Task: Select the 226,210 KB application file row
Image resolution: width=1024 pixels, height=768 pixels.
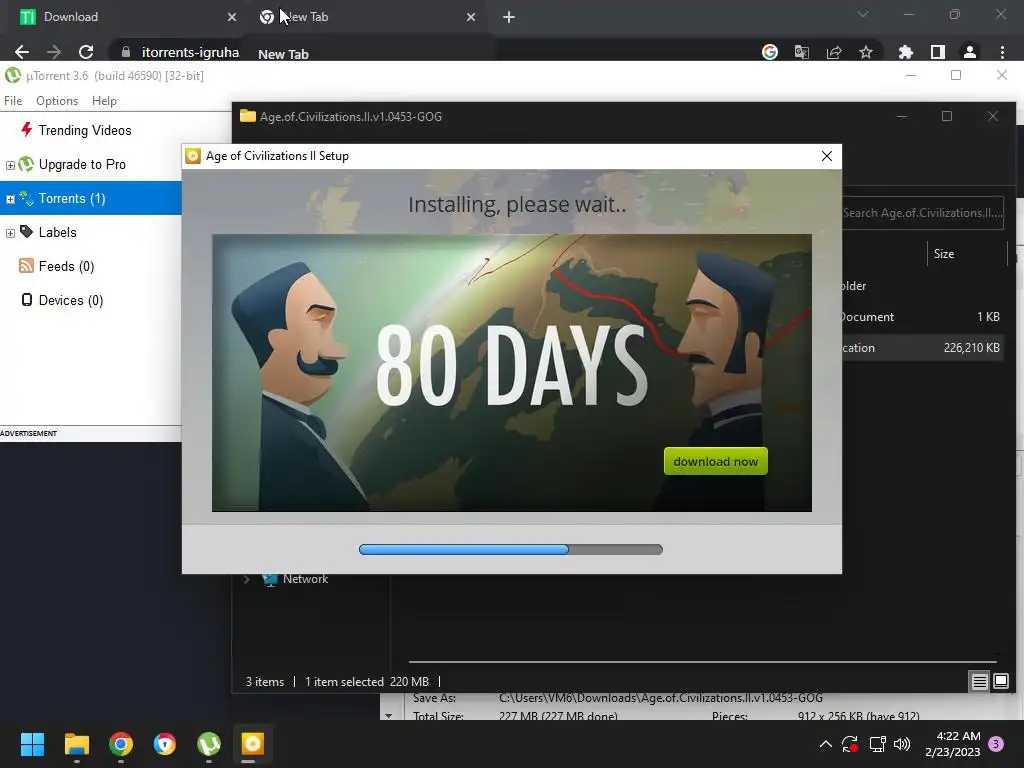Action: [922, 348]
